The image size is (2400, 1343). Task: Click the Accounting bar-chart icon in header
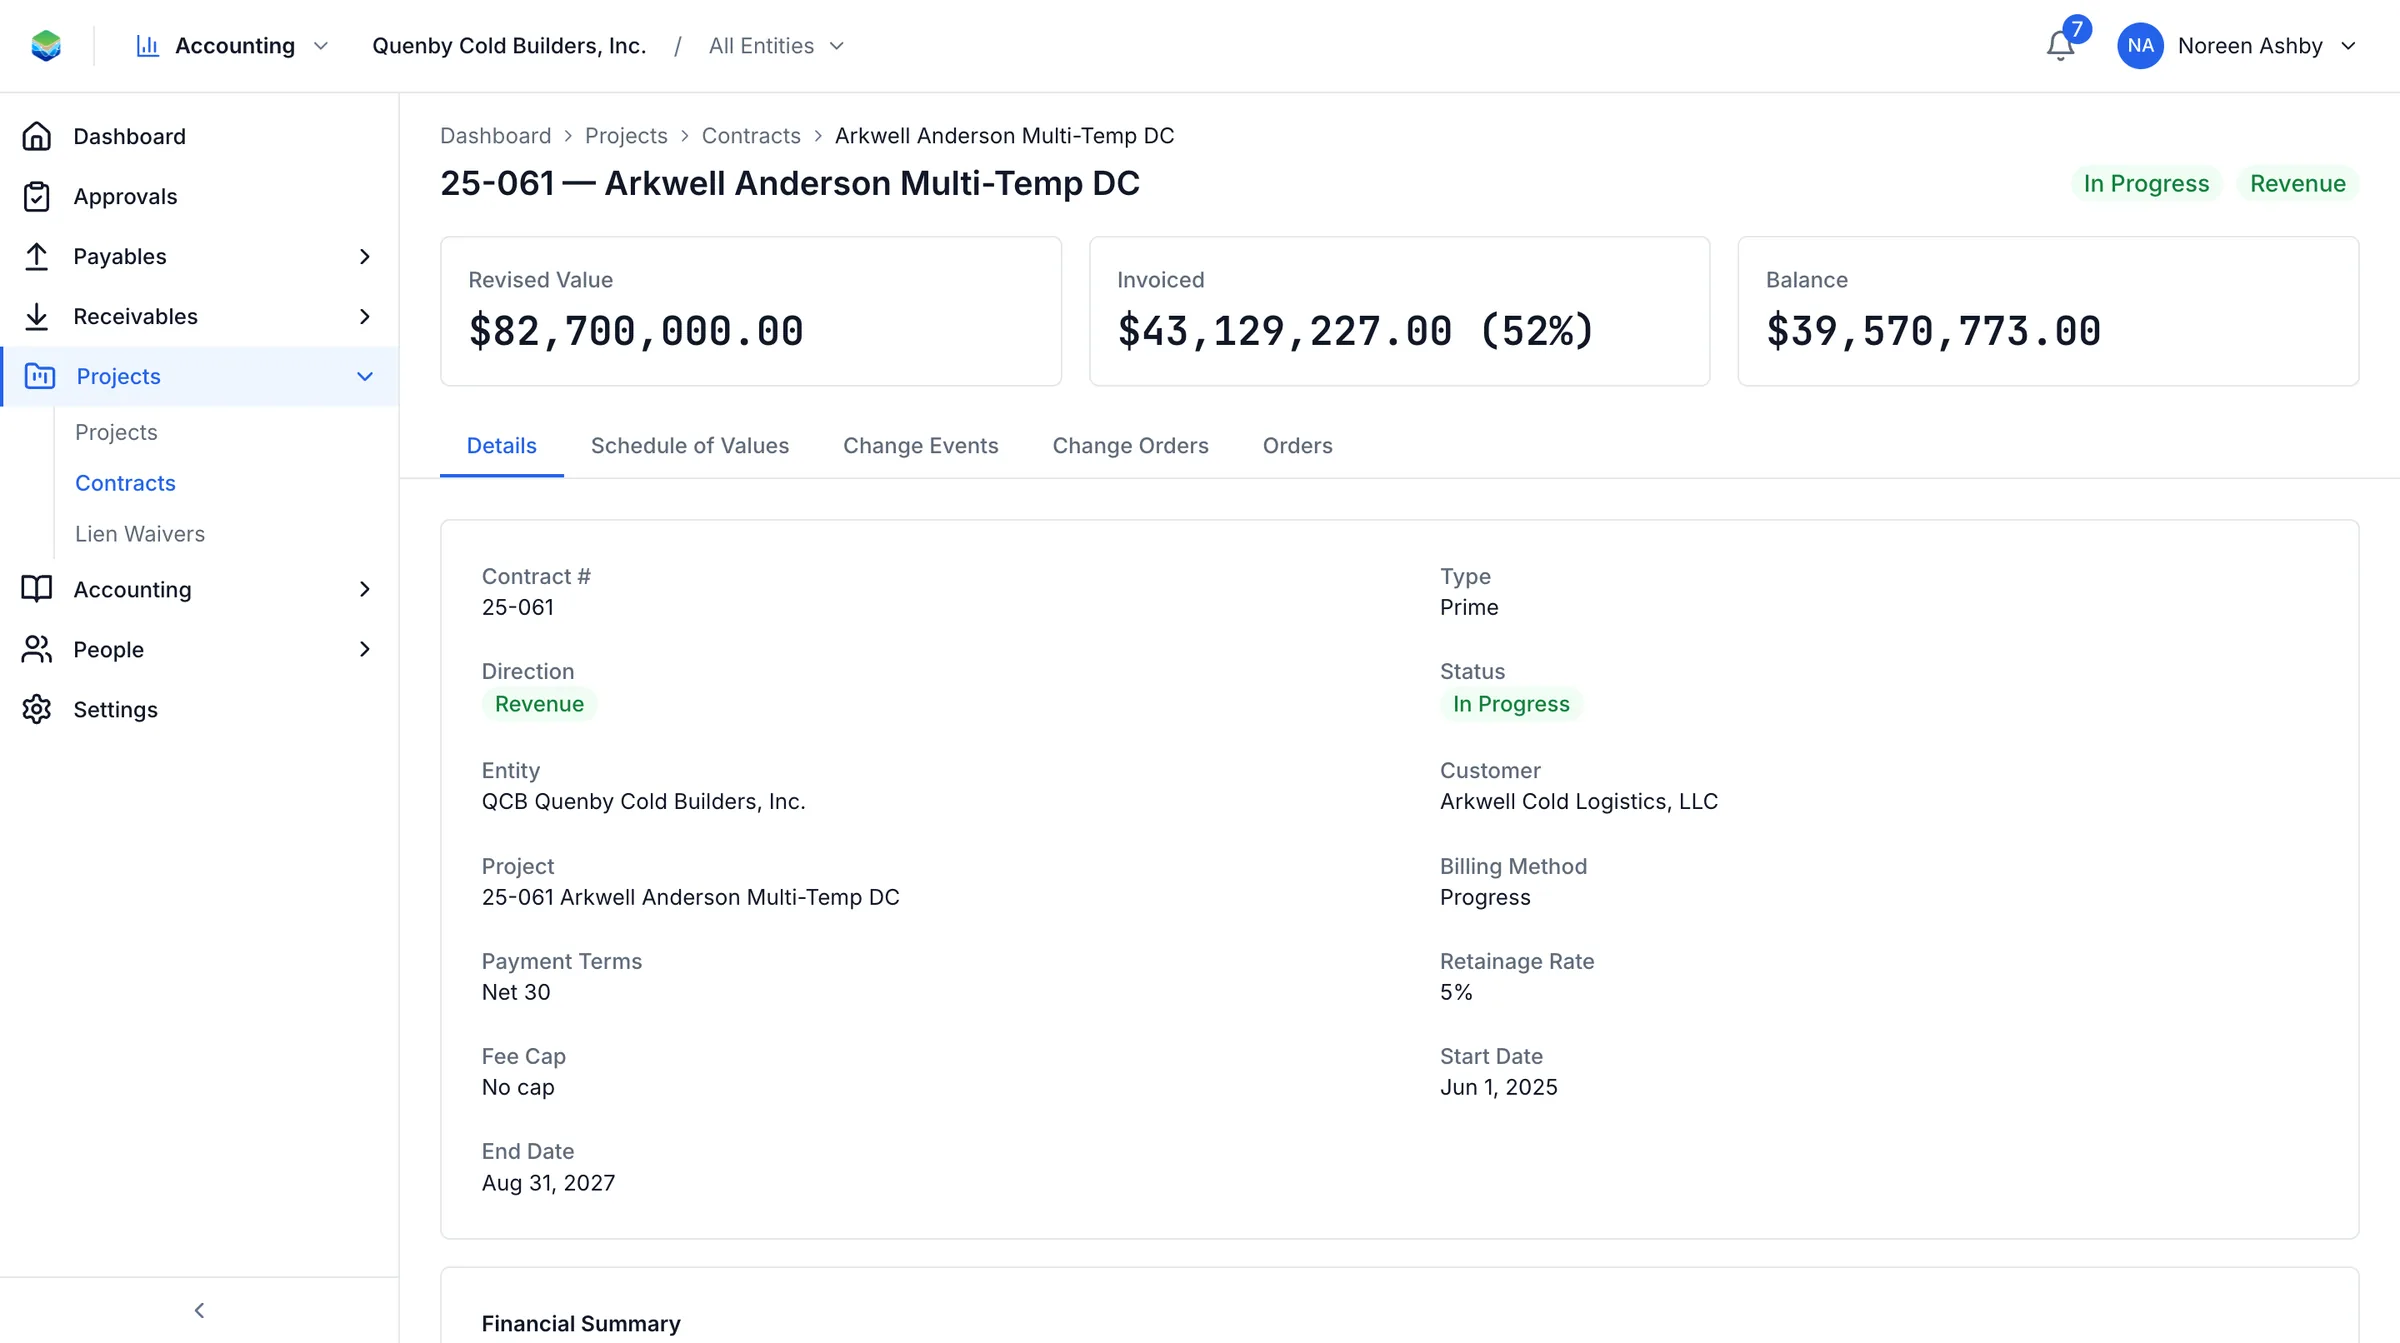[x=148, y=46]
